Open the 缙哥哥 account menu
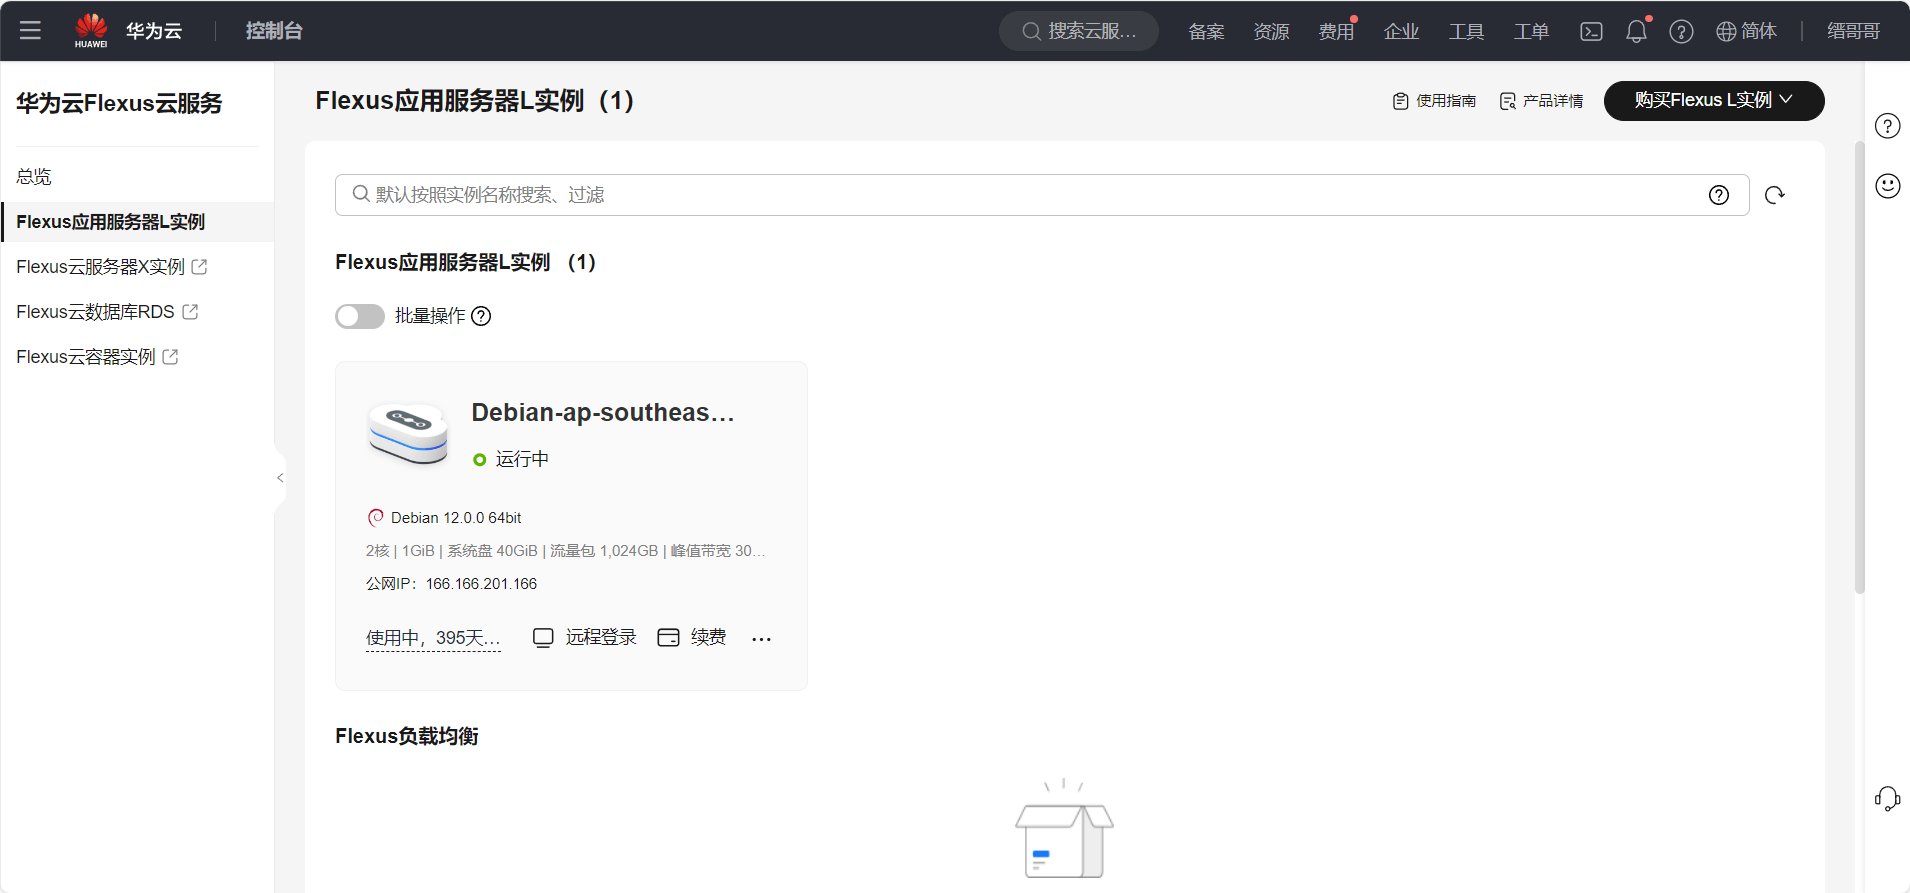 (x=1853, y=31)
